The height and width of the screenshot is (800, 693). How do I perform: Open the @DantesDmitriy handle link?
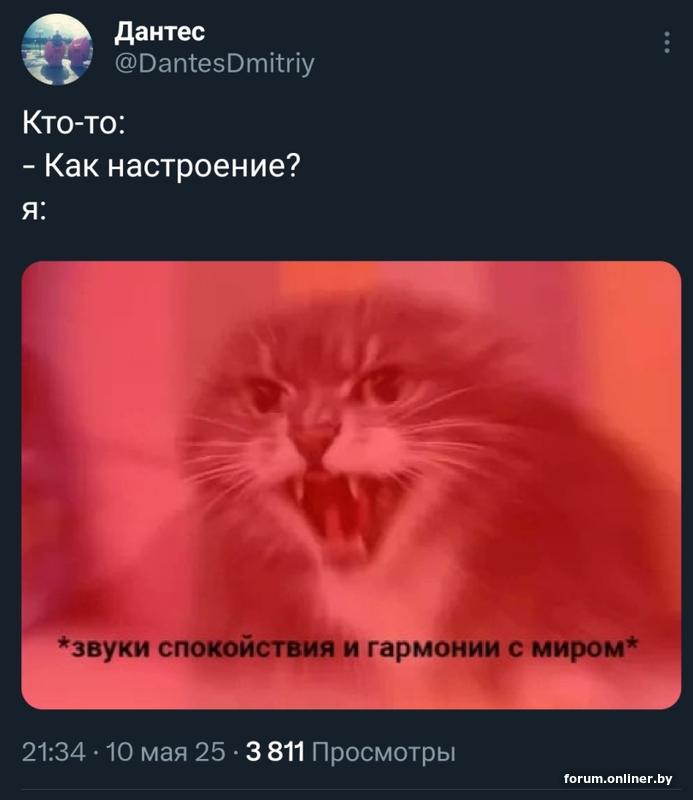click(x=215, y=64)
